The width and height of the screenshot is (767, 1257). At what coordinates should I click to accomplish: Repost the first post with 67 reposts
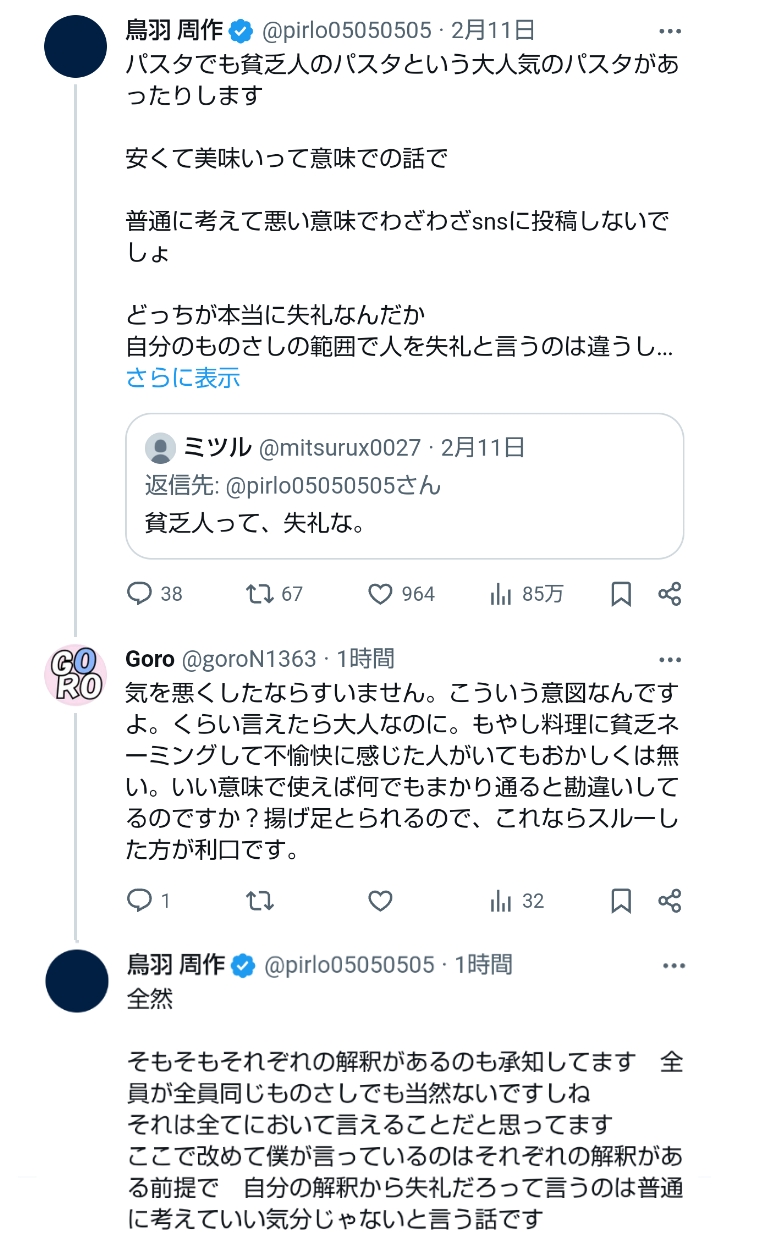pos(260,594)
